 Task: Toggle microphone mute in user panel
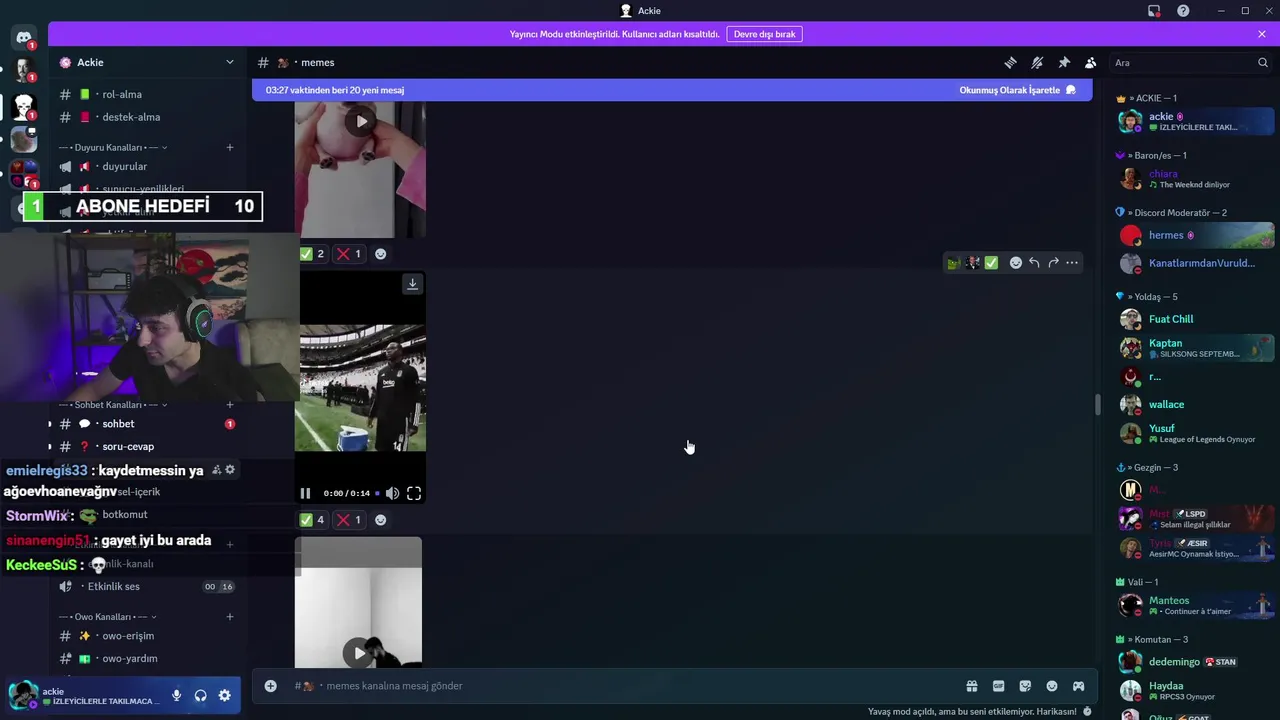coord(176,696)
